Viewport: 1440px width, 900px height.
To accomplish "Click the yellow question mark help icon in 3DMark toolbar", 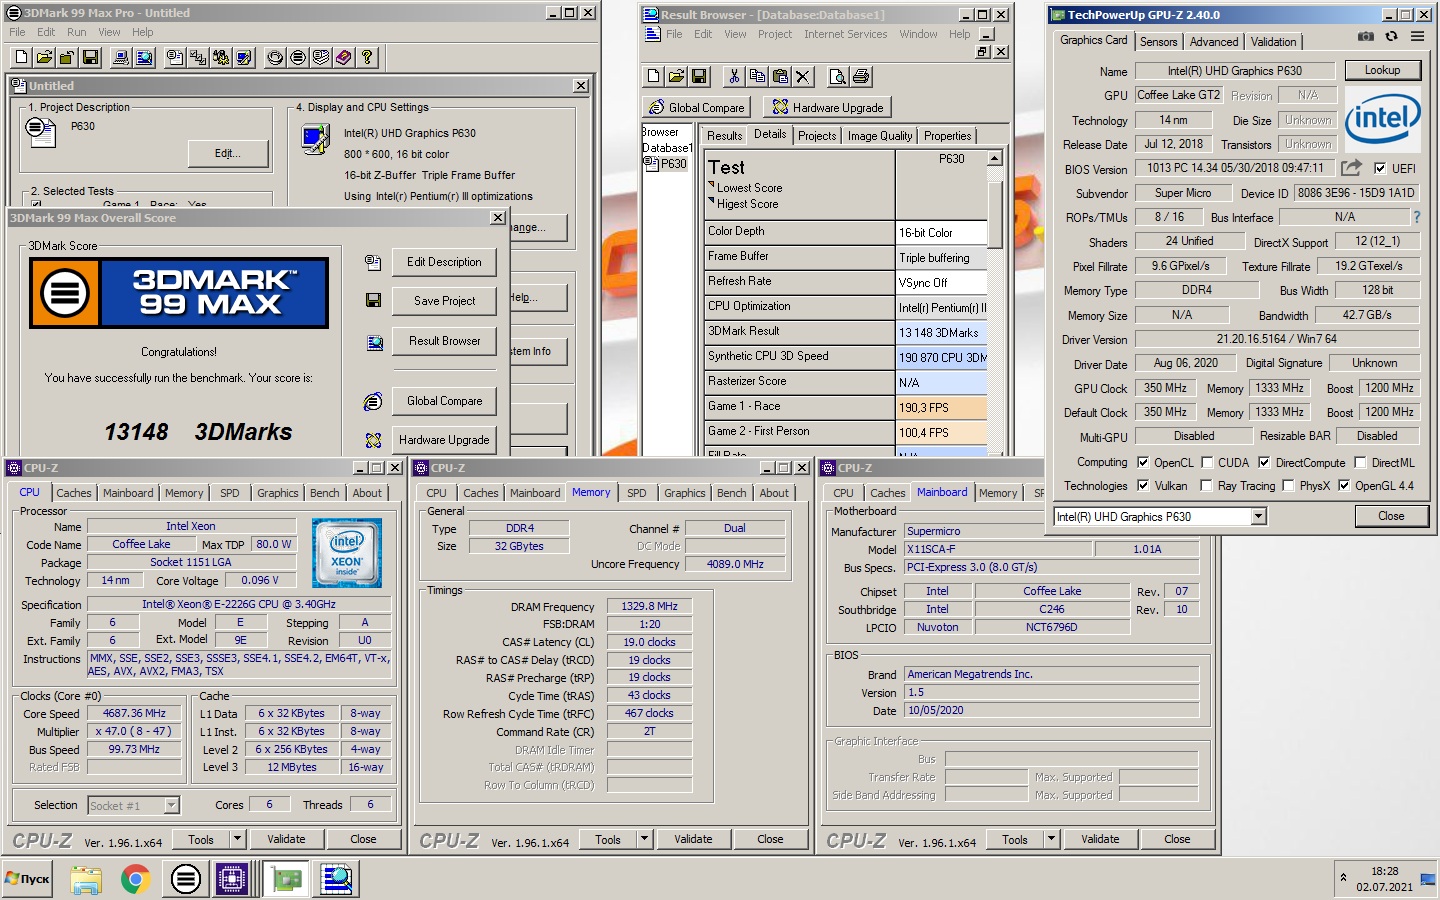I will click(367, 58).
